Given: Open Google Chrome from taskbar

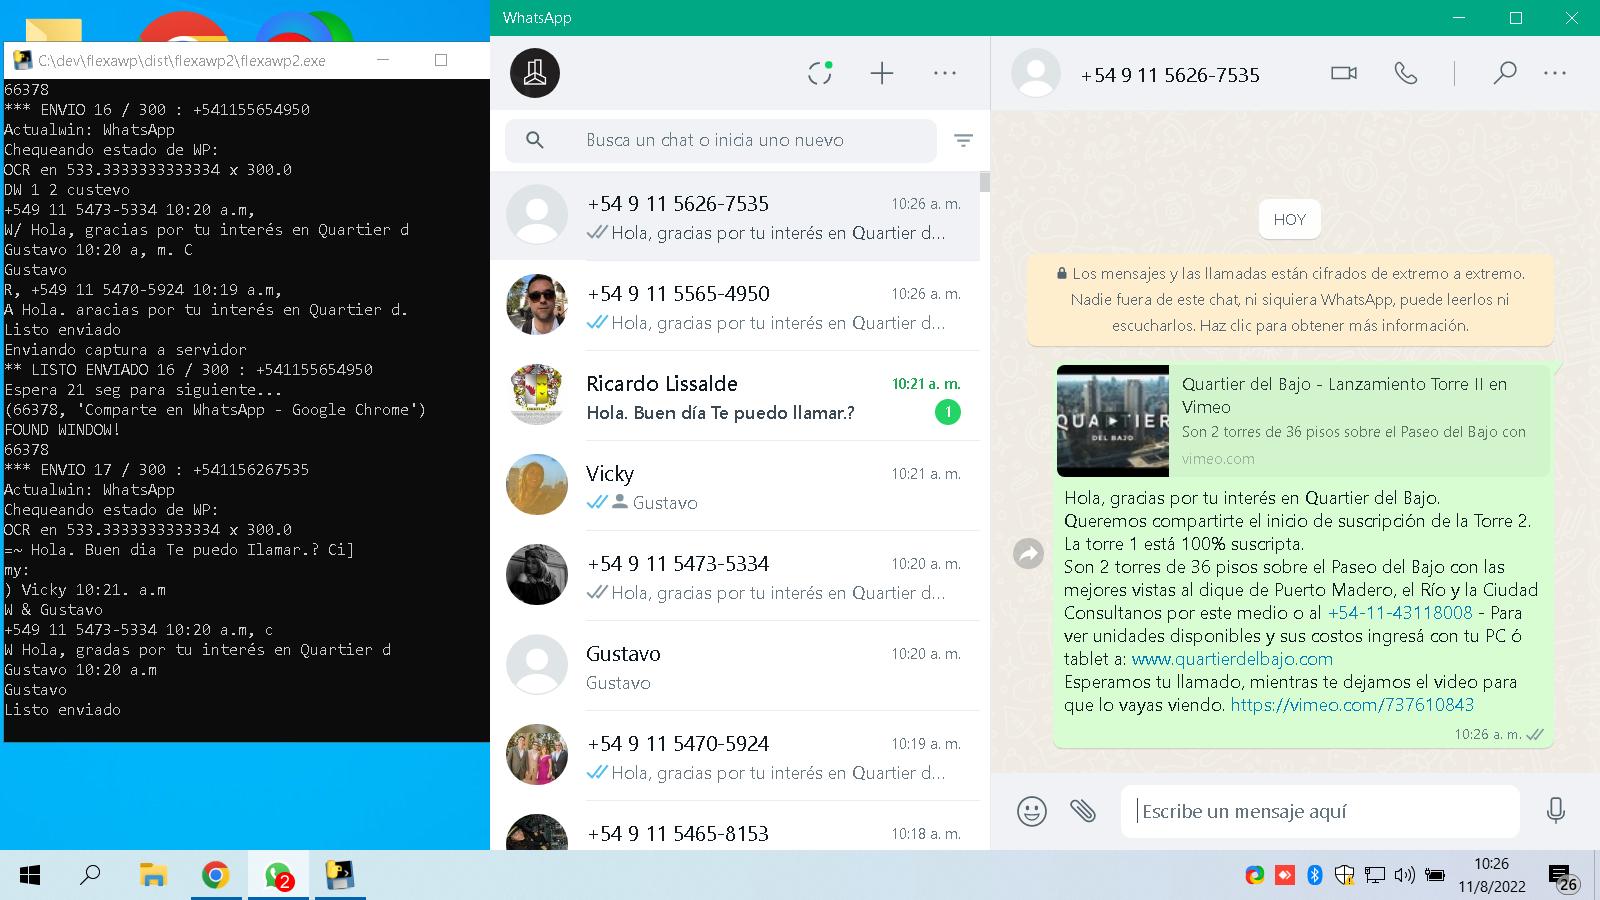Looking at the screenshot, I should (215, 876).
